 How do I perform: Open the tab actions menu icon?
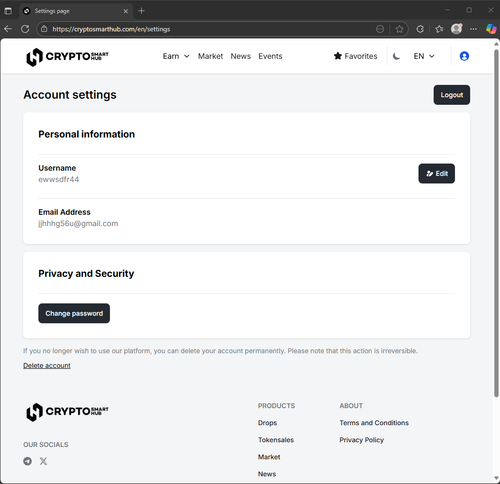(x=8, y=11)
